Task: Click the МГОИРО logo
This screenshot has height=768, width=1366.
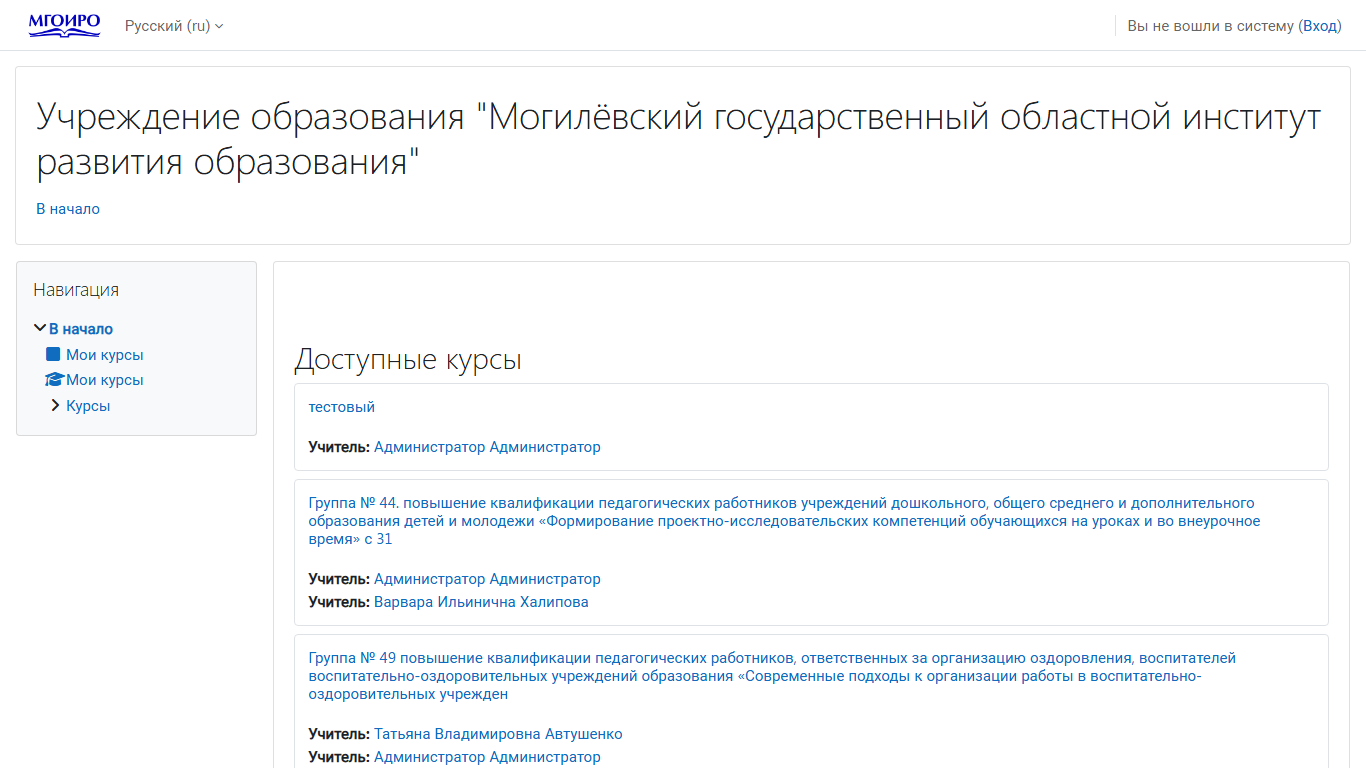Action: (64, 25)
